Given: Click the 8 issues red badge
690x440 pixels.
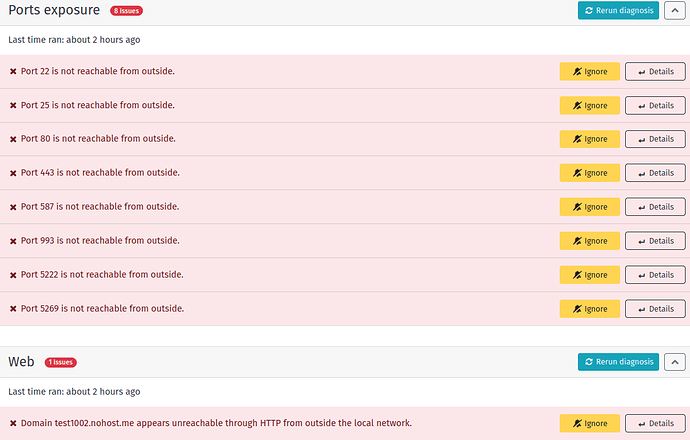Looking at the screenshot, I should point(126,11).
